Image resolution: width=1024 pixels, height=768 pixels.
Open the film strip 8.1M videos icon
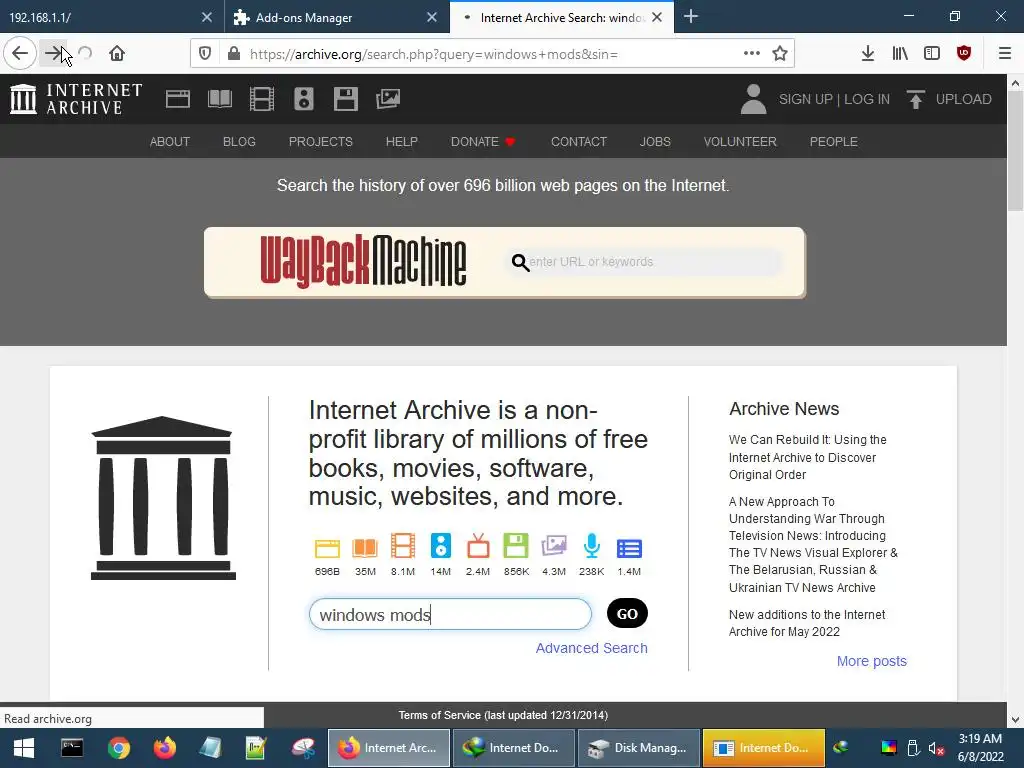[x=403, y=546]
